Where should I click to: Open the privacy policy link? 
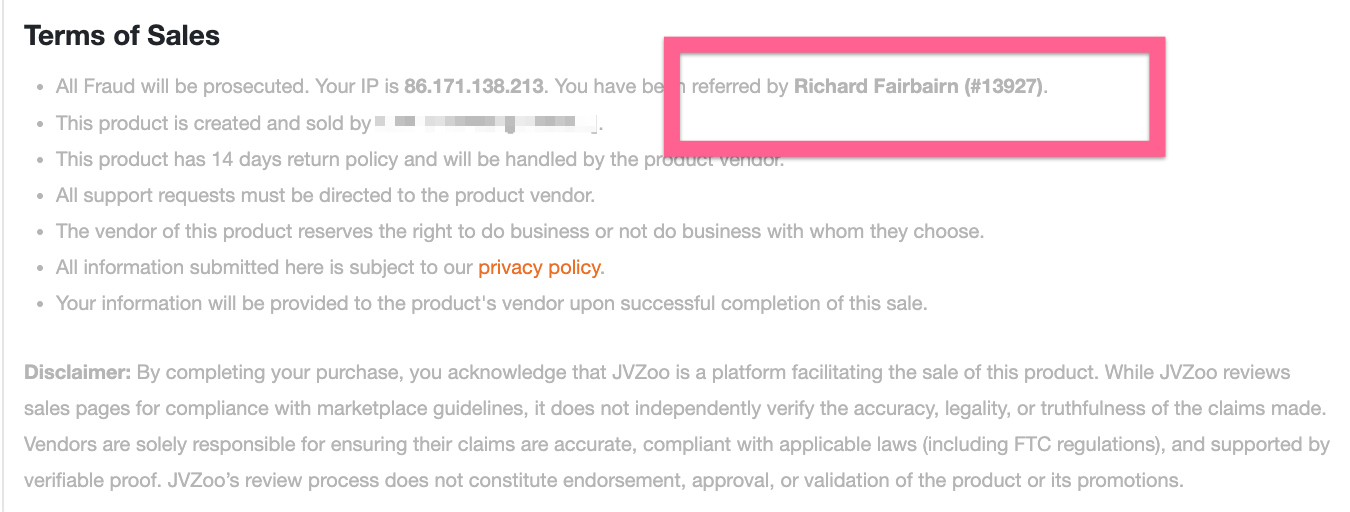(x=540, y=267)
